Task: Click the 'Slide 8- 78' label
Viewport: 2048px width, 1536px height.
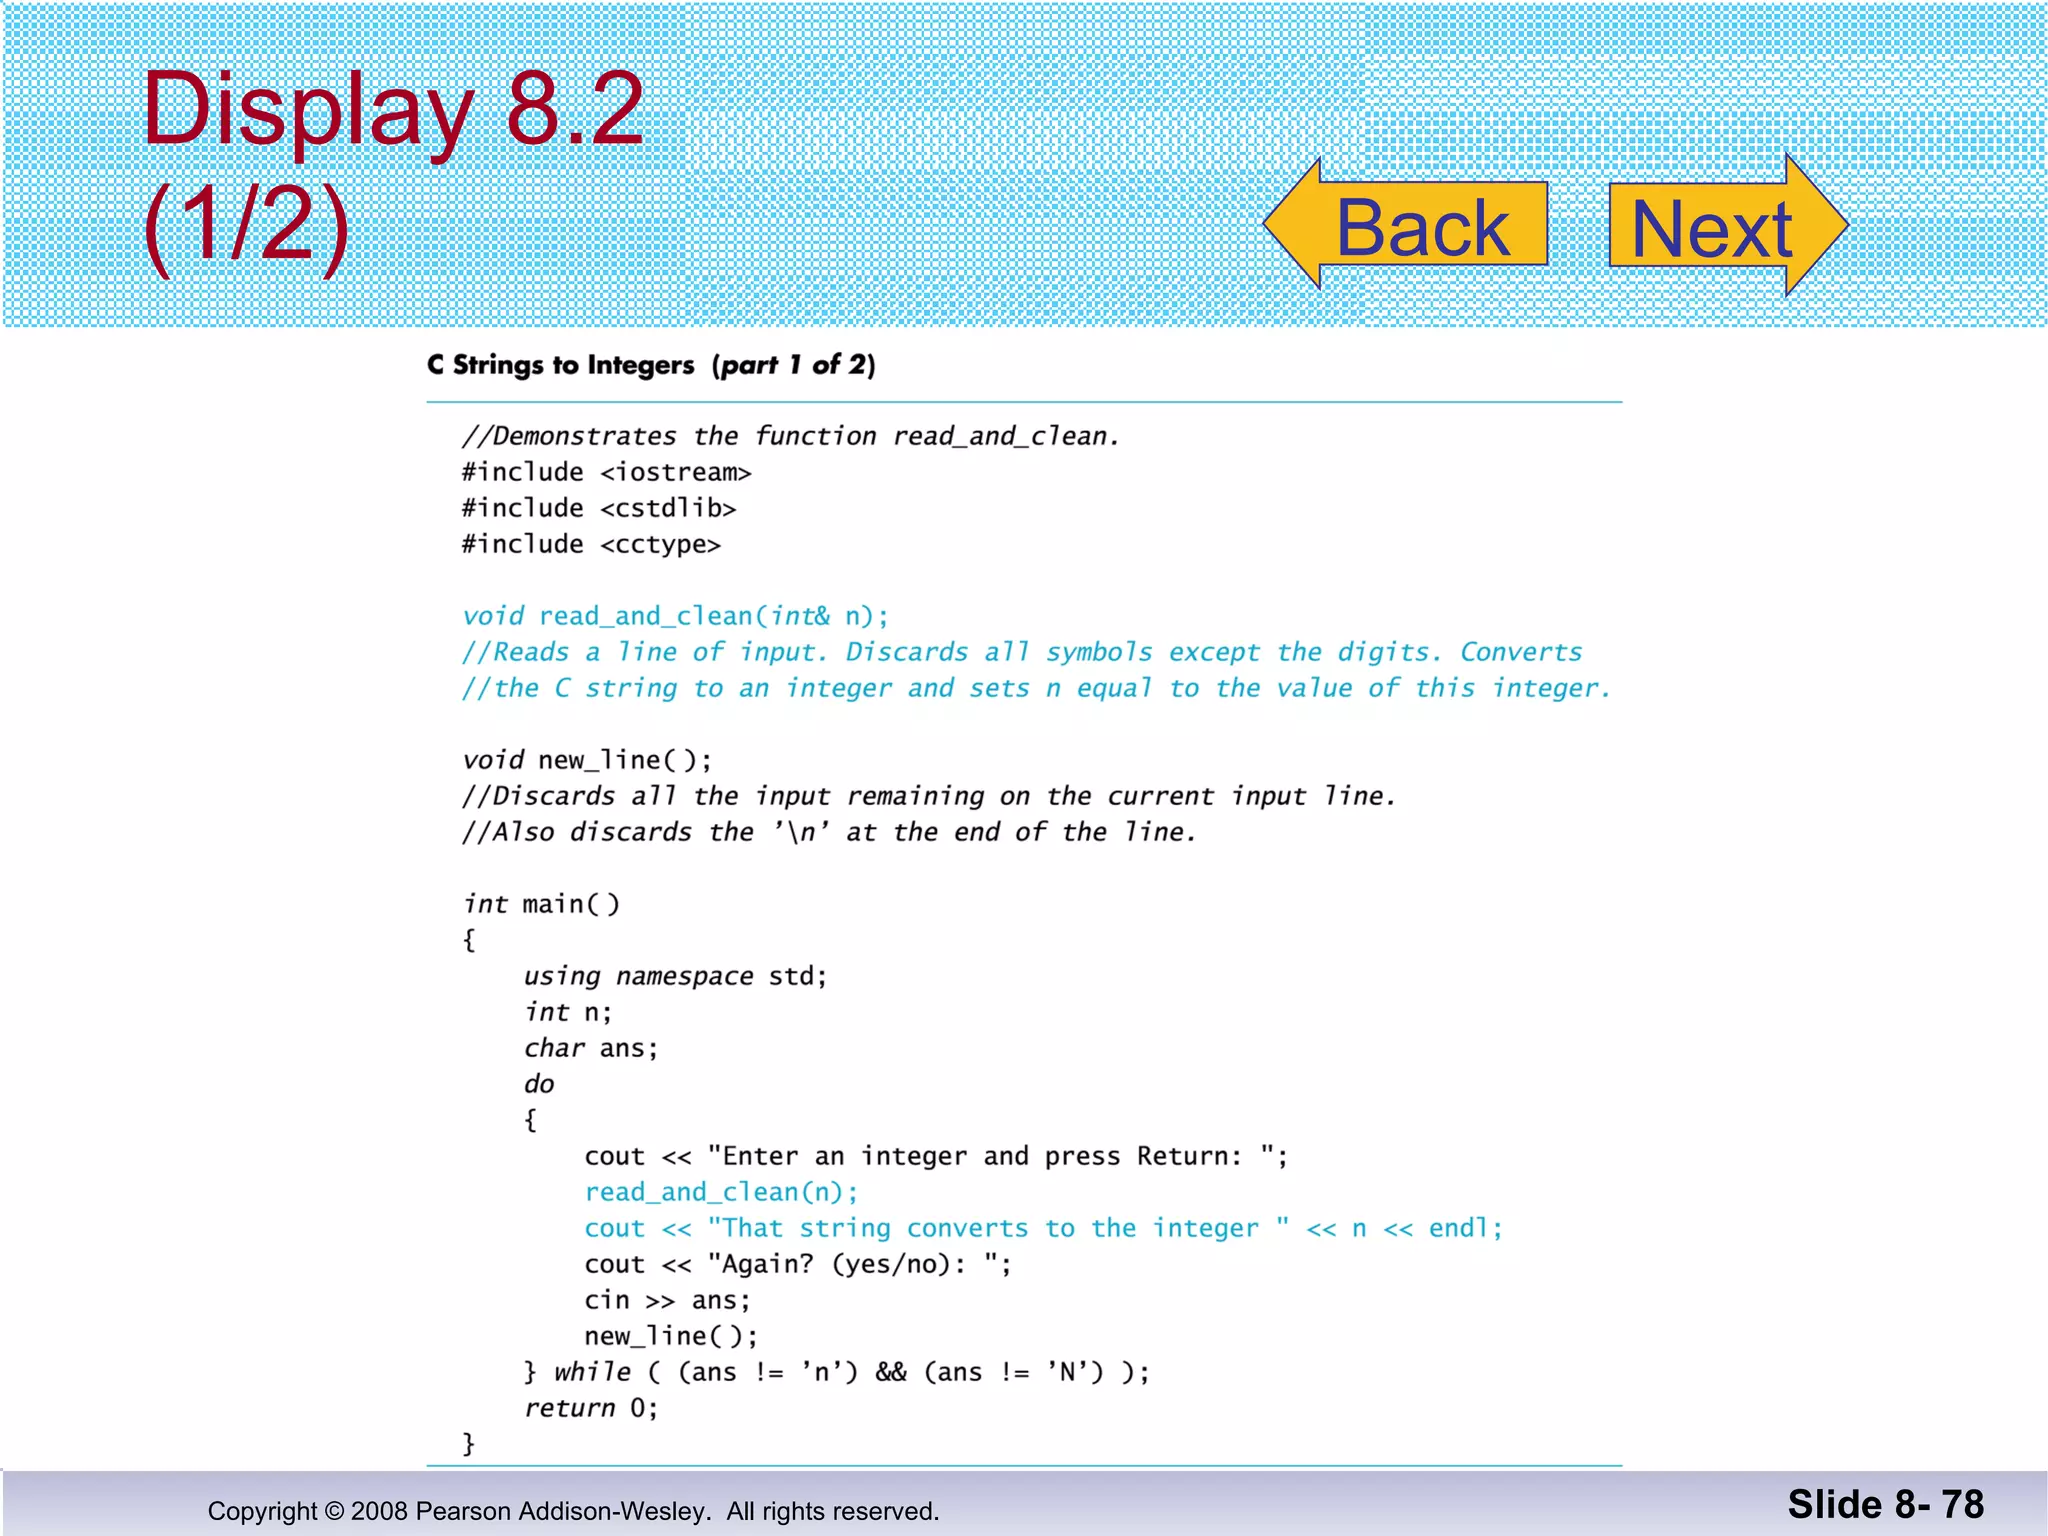Action: [1886, 1504]
